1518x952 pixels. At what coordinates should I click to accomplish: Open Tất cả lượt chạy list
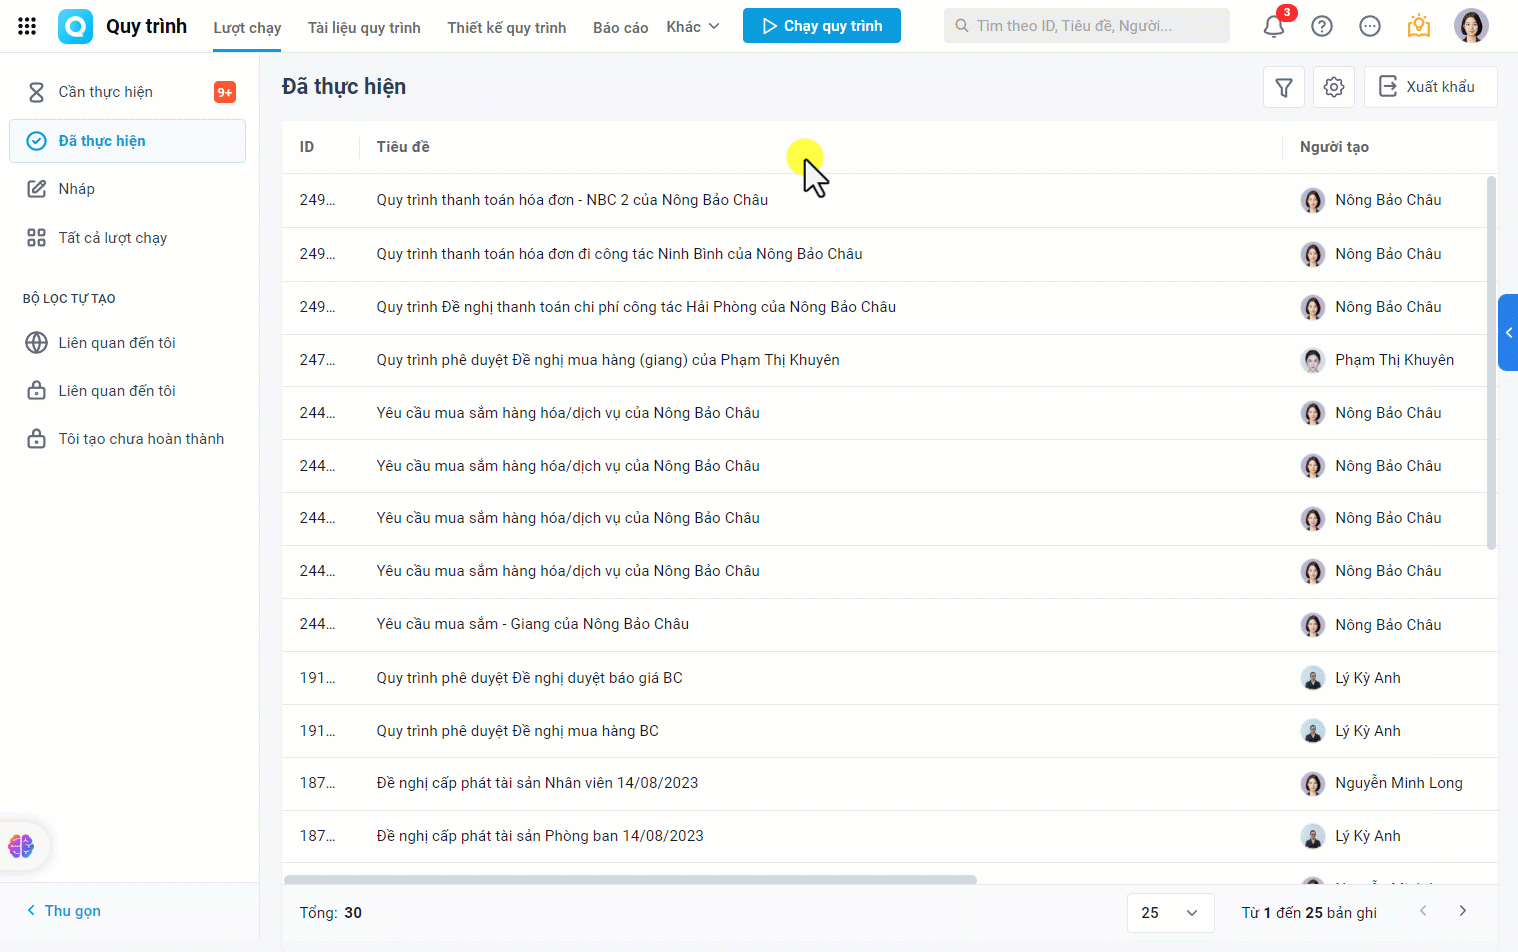coord(127,238)
